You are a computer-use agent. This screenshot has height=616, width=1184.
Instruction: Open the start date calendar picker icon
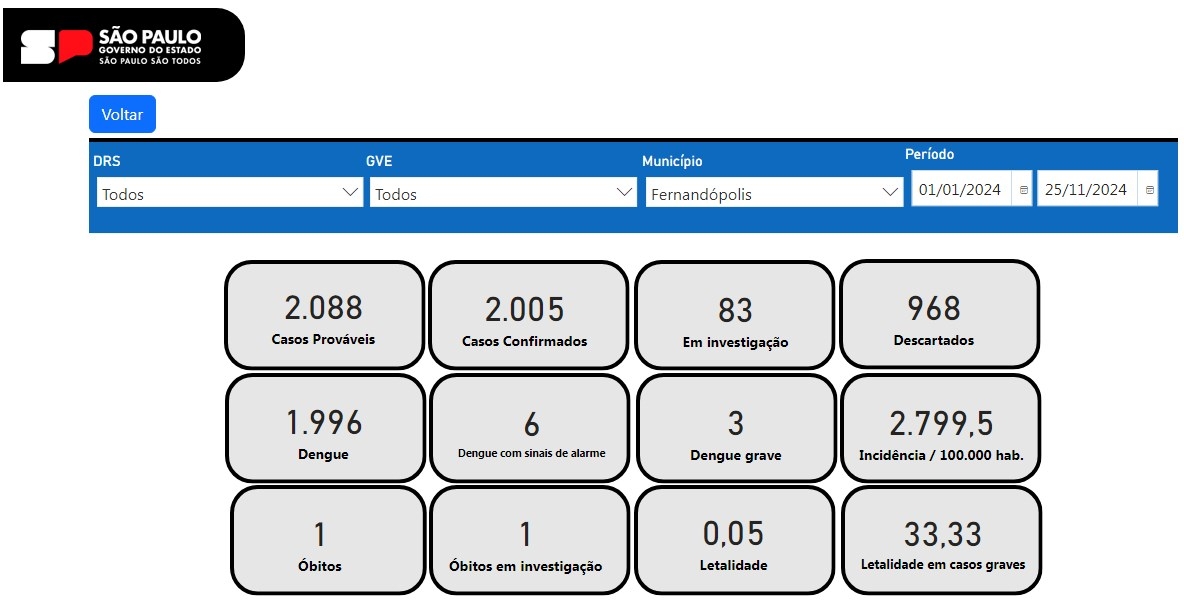1023,190
